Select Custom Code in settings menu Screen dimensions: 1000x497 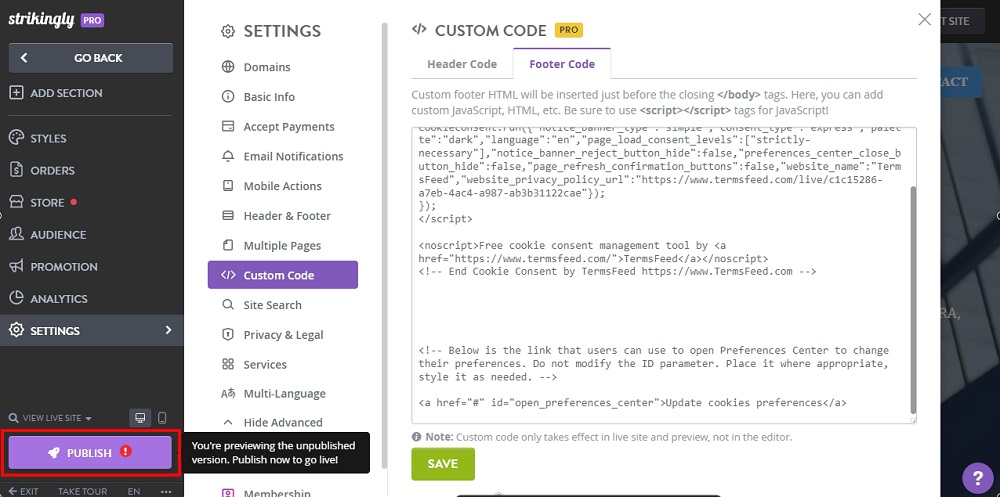pyautogui.click(x=283, y=275)
